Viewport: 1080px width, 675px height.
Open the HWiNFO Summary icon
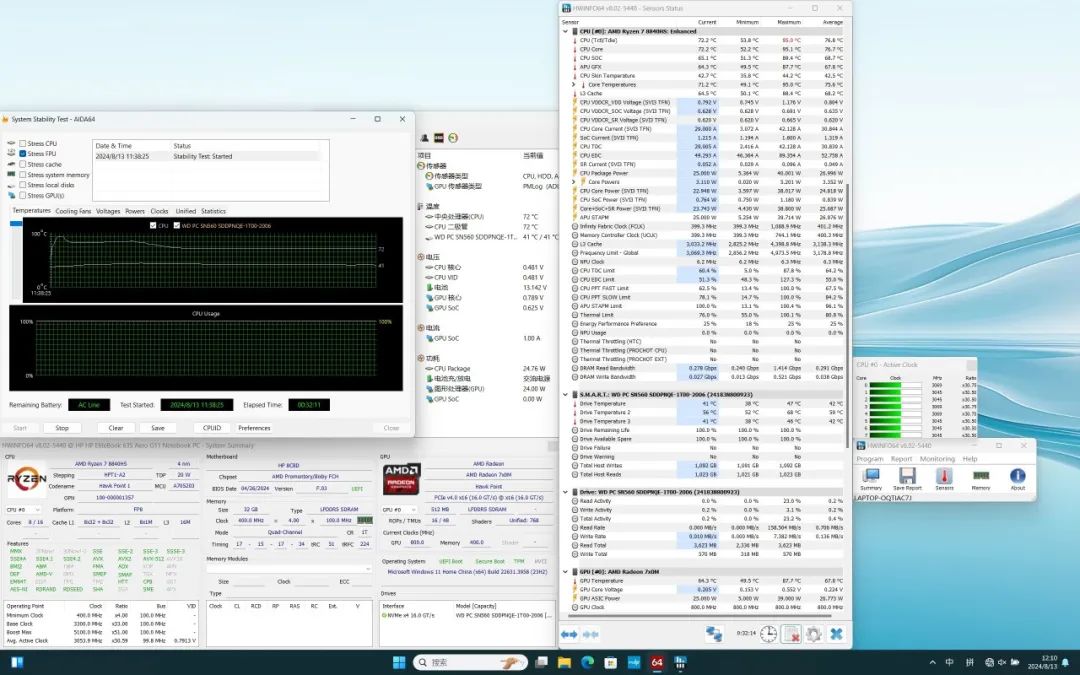coord(871,477)
